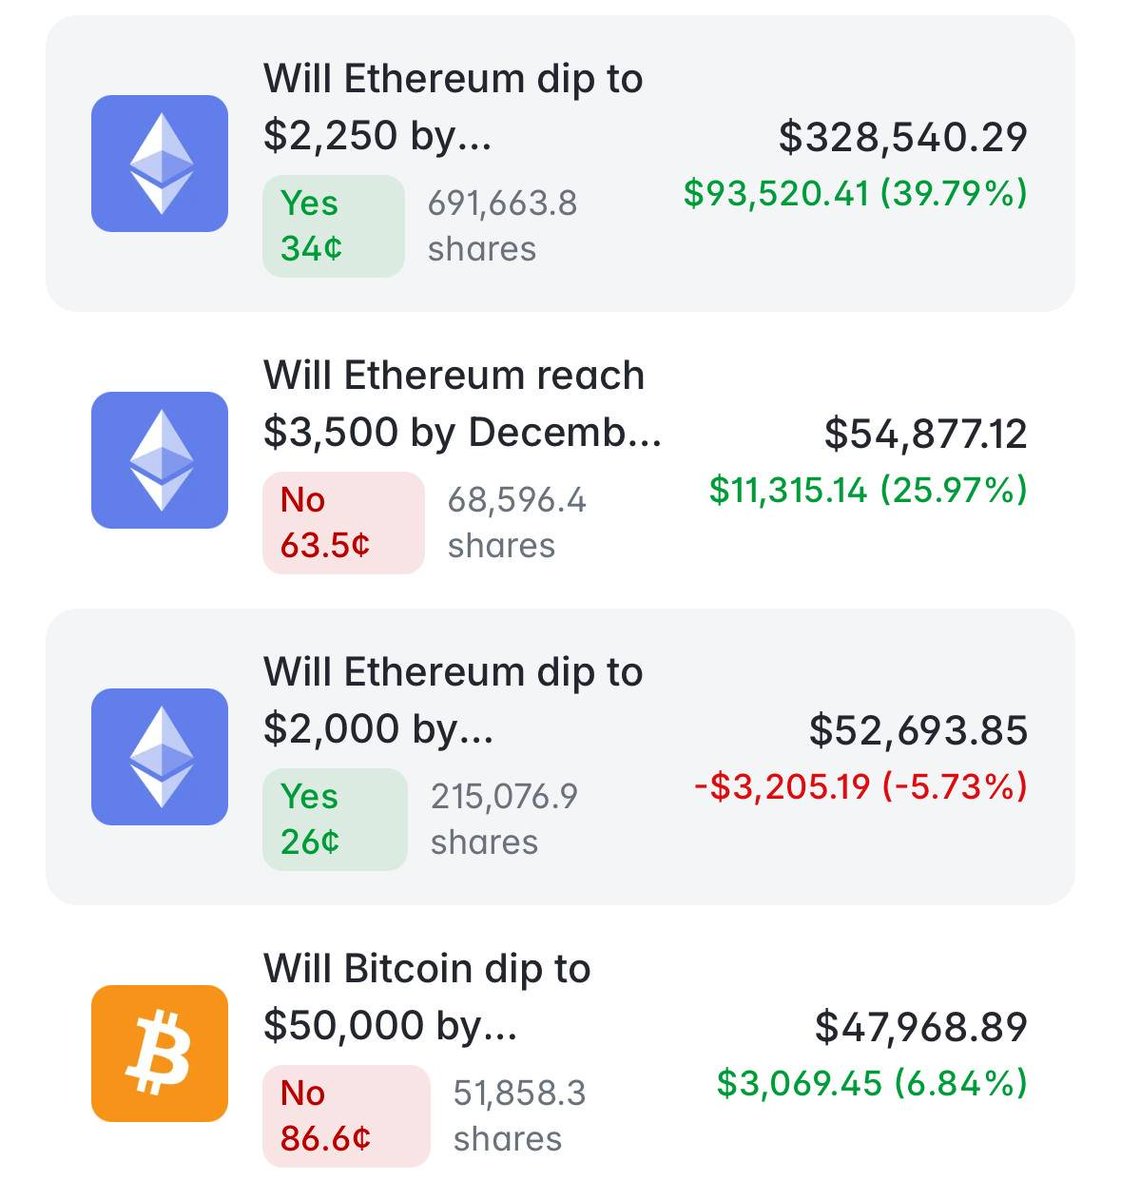Open the Ethereum icon for $3,500 reach market
Screen dimensions: 1121x1200
pos(159,460)
